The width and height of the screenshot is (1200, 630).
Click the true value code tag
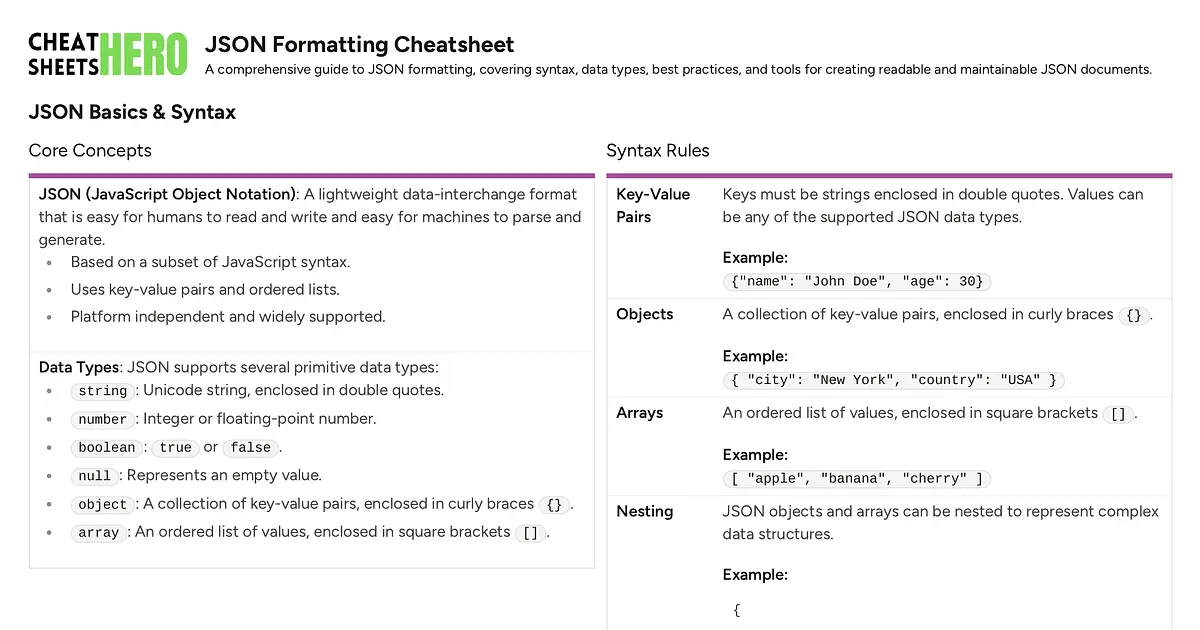175,447
